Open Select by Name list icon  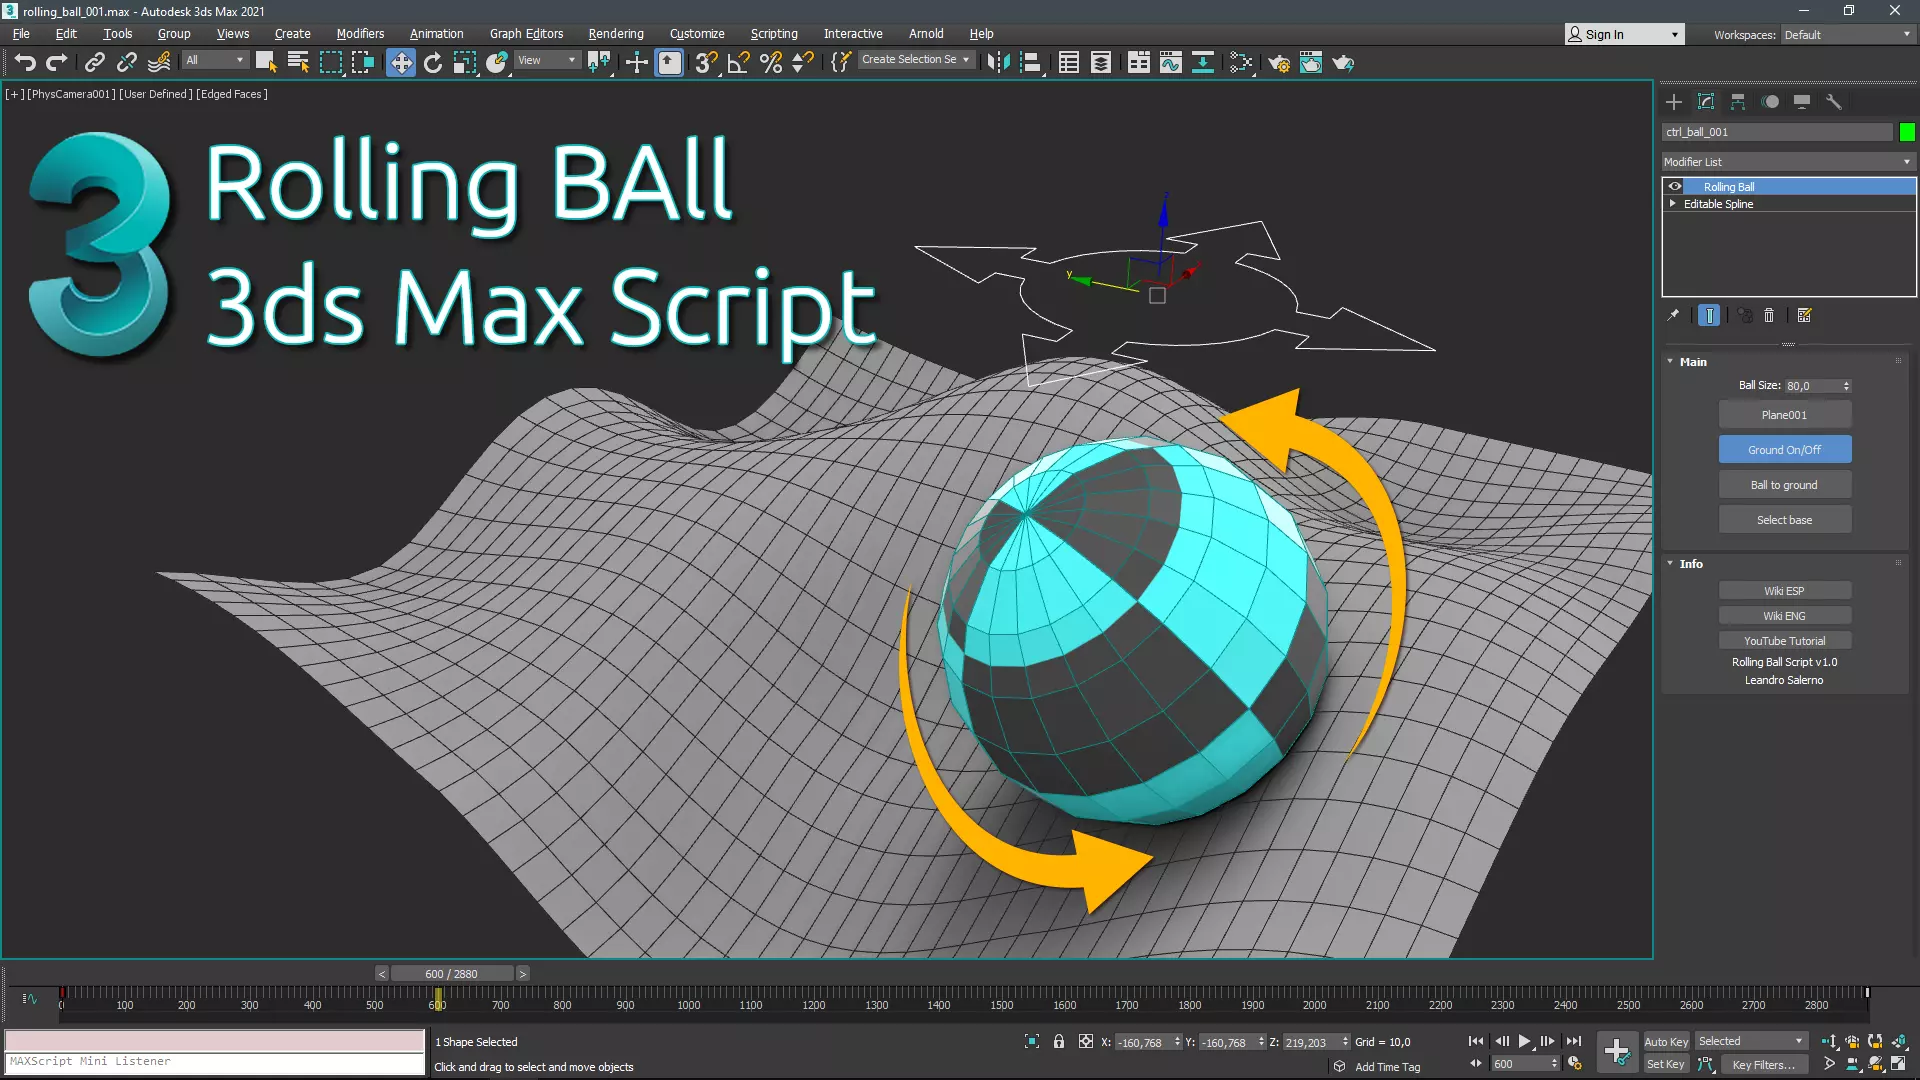tap(298, 62)
